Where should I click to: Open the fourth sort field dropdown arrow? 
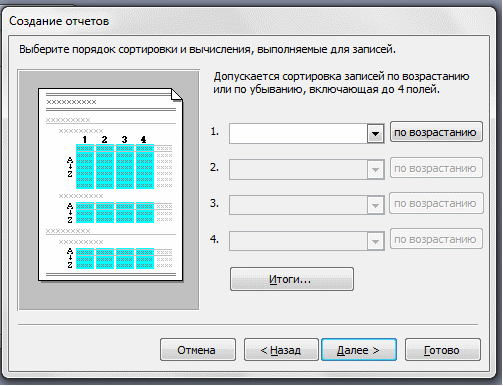click(375, 241)
